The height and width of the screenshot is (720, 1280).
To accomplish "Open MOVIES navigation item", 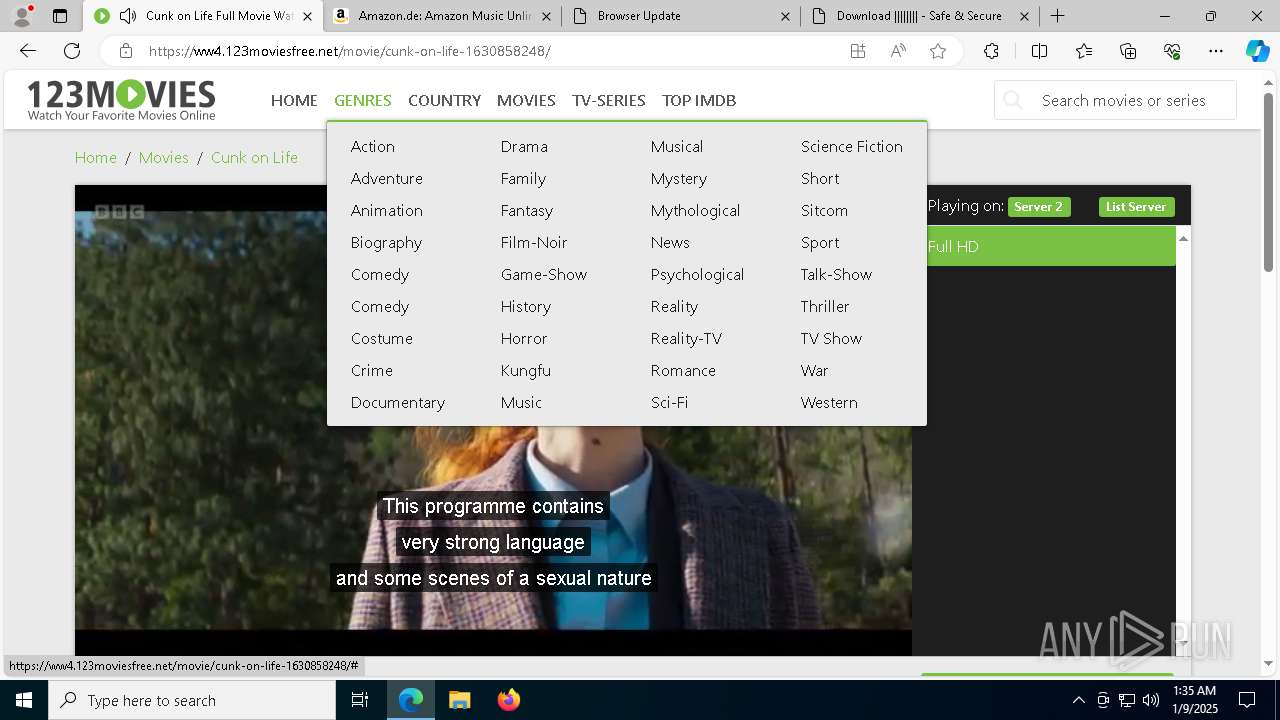I will 526,100.
